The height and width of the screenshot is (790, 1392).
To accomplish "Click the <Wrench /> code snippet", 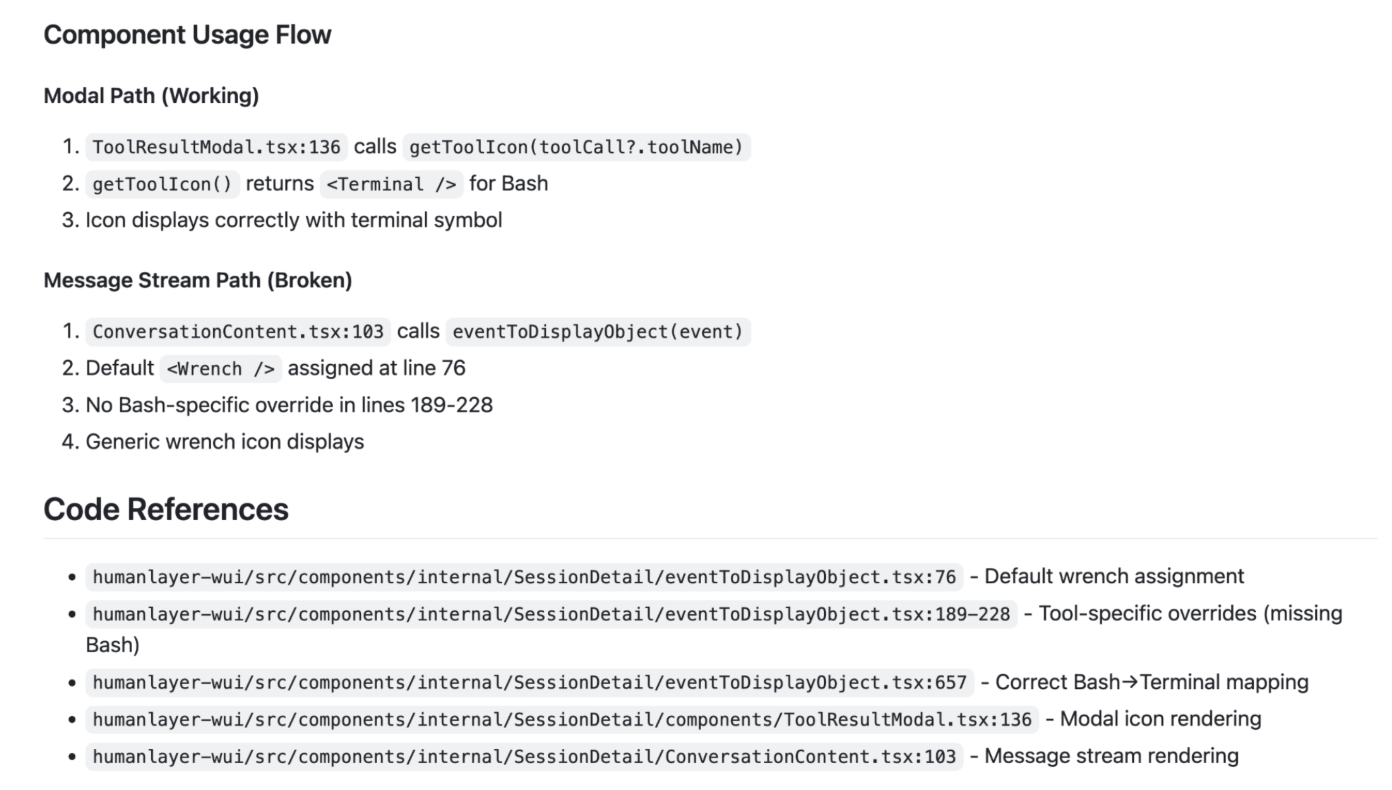I will pos(220,369).
